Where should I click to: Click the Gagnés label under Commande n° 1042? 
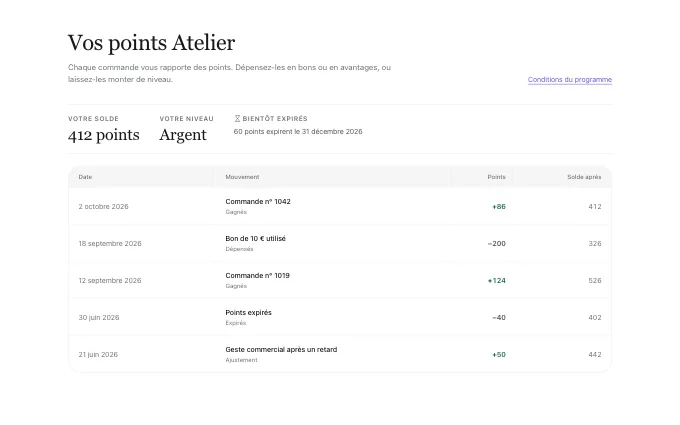tap(236, 212)
